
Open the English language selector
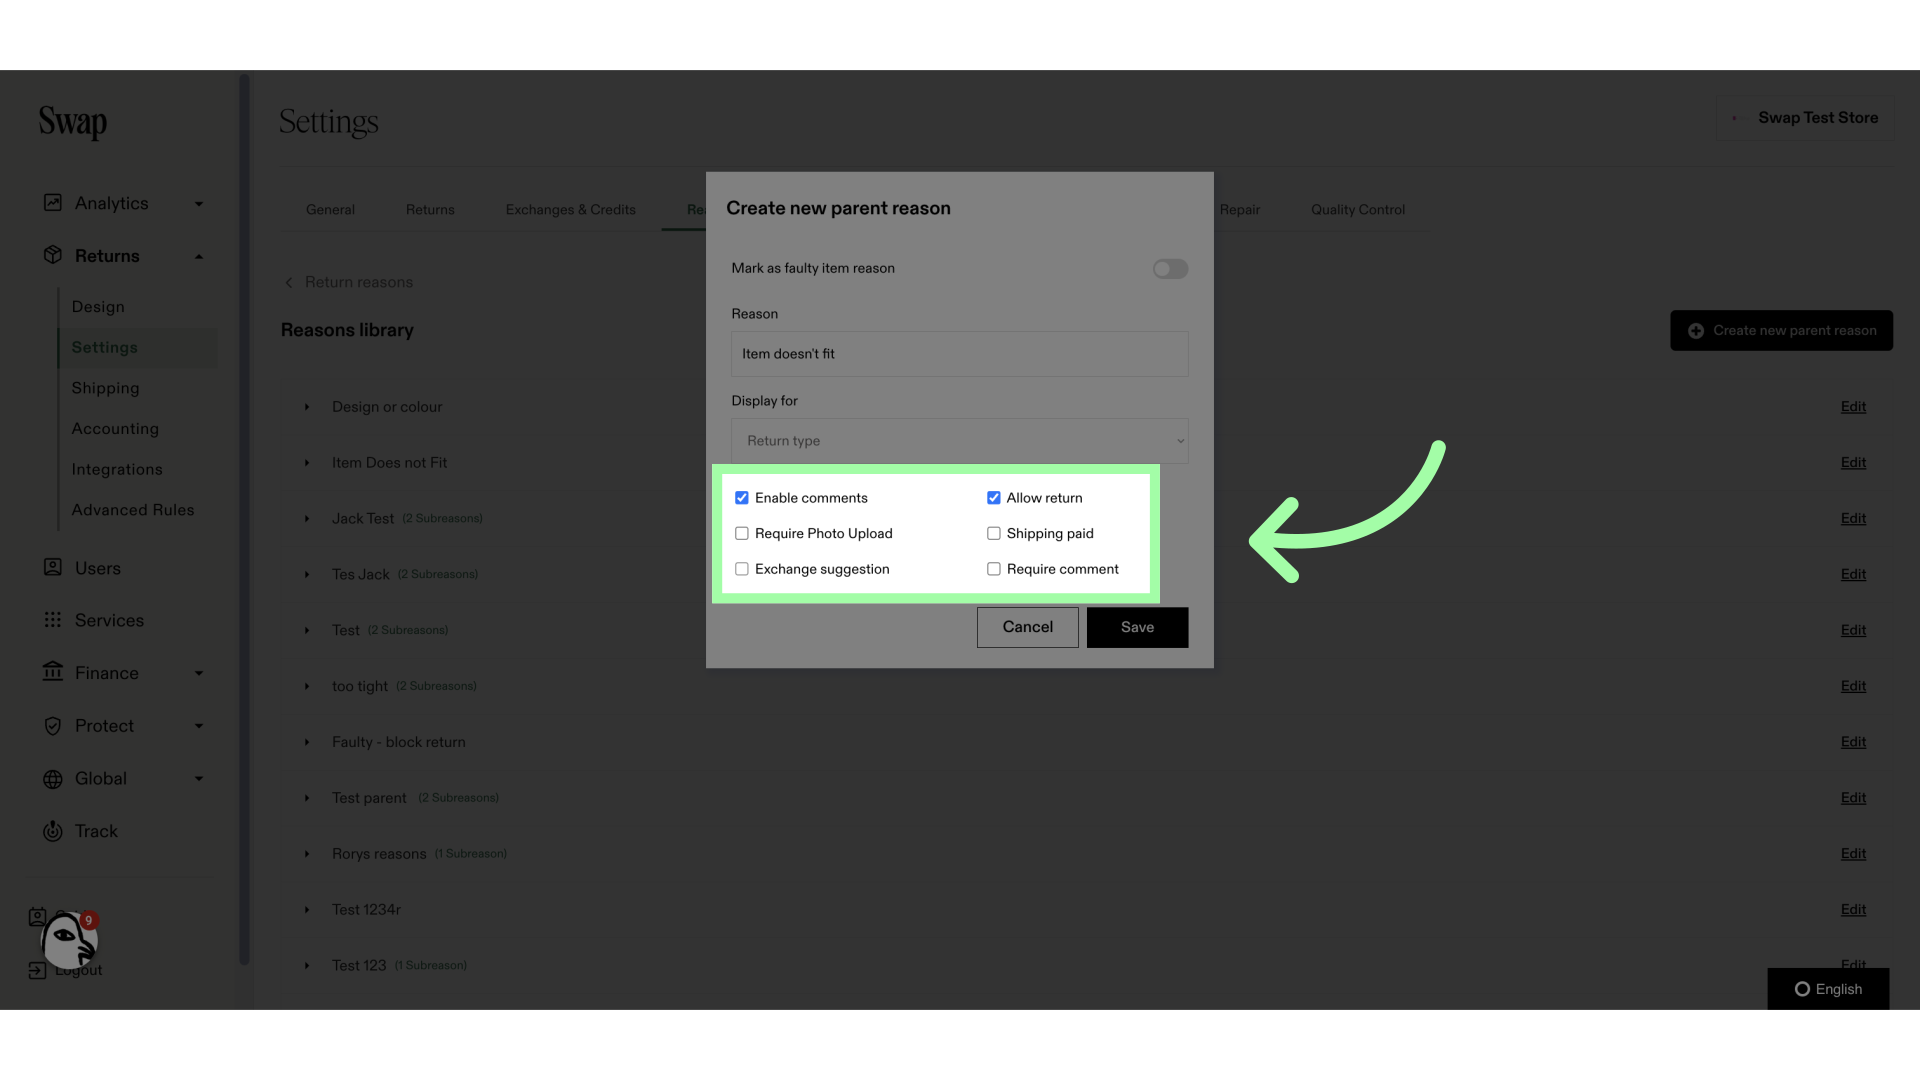pyautogui.click(x=1828, y=989)
